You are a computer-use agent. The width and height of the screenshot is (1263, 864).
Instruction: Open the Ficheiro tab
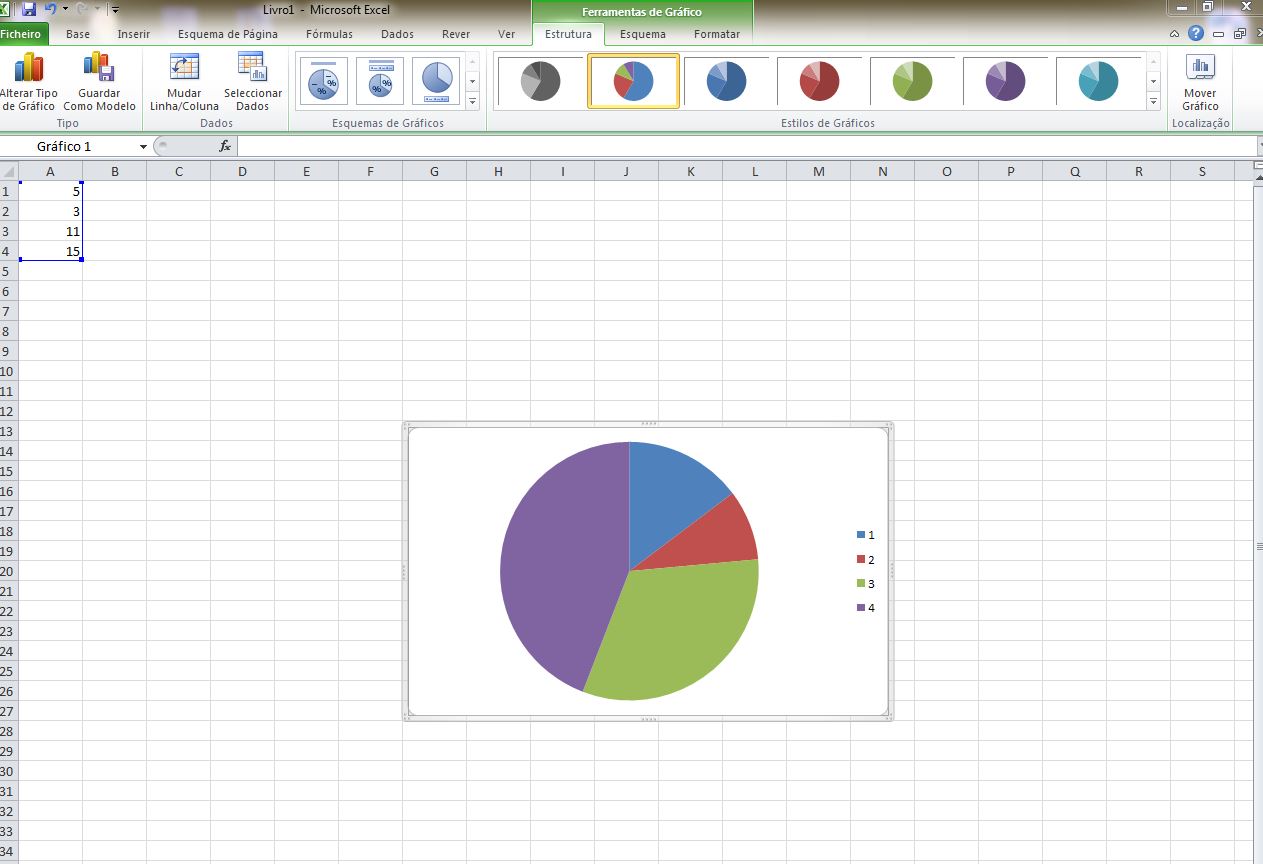coord(22,34)
